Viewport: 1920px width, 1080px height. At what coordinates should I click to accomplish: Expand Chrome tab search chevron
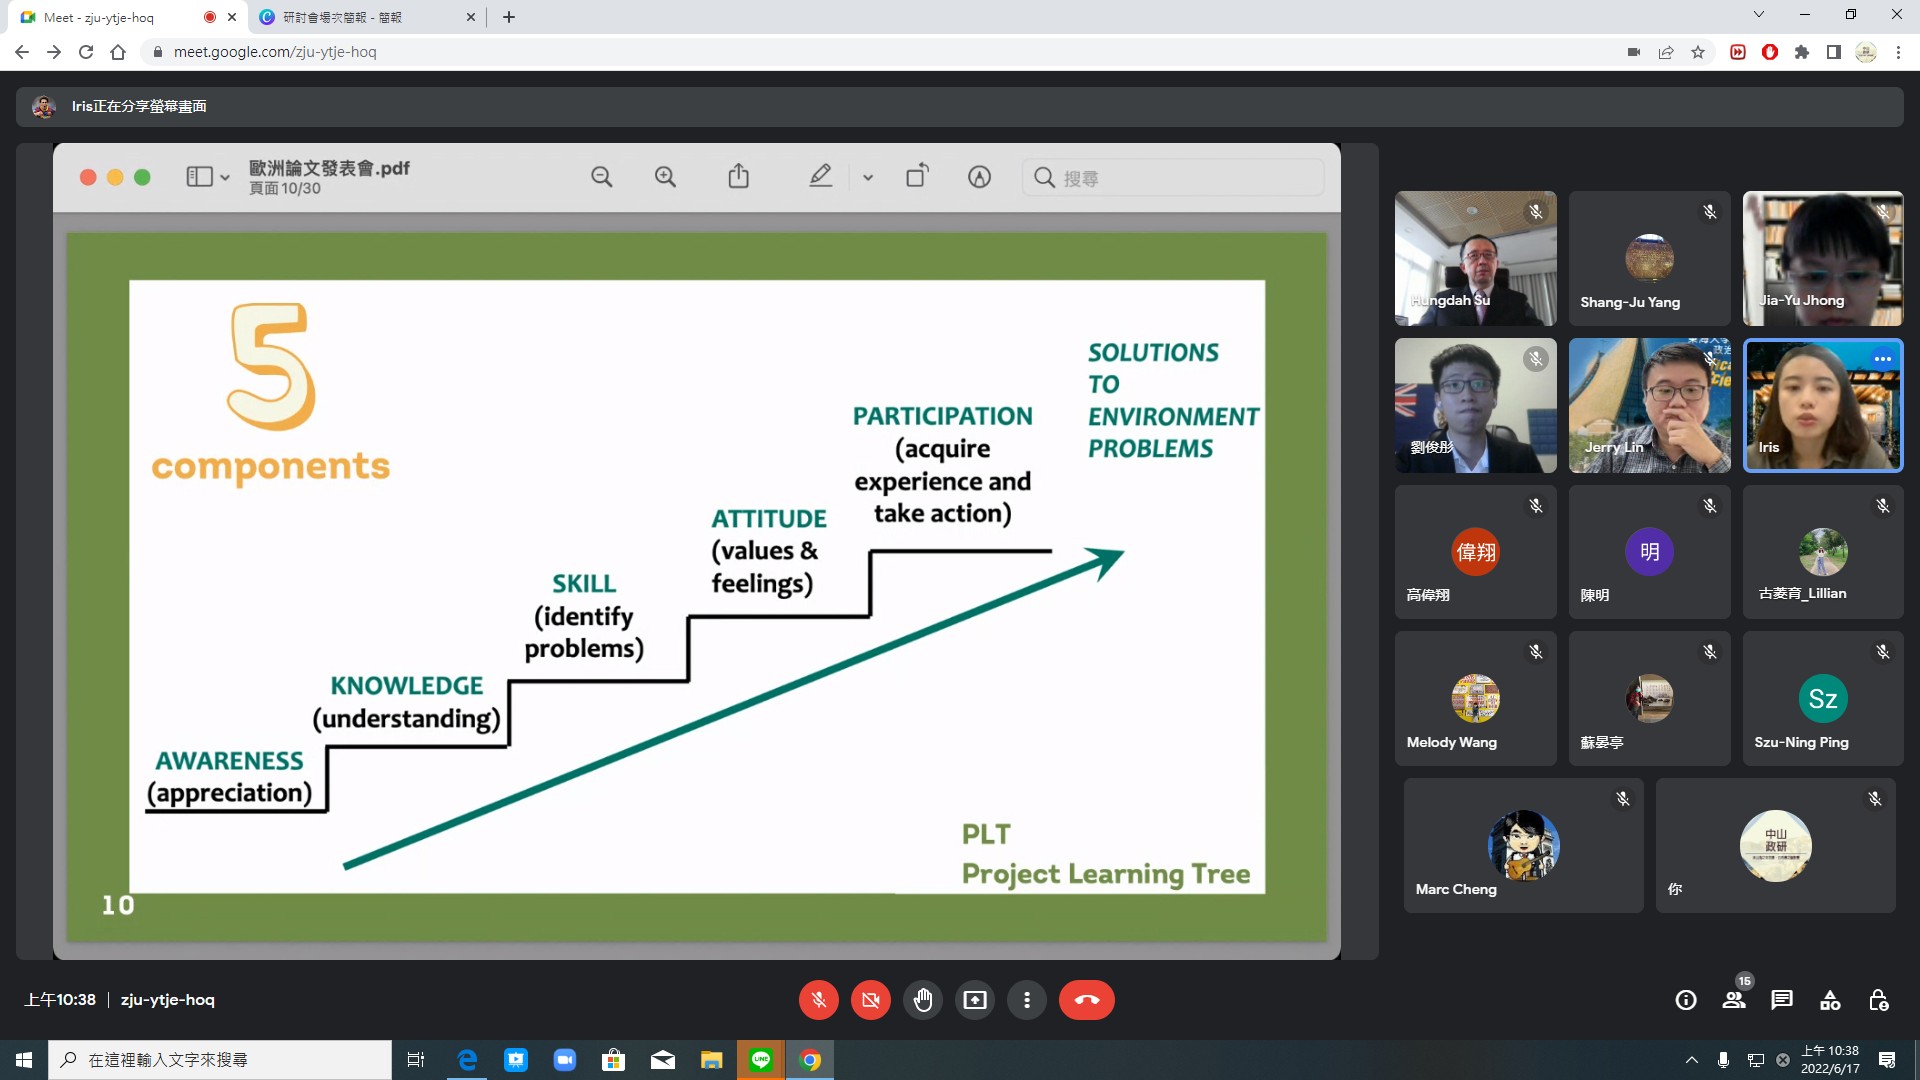[1758, 15]
